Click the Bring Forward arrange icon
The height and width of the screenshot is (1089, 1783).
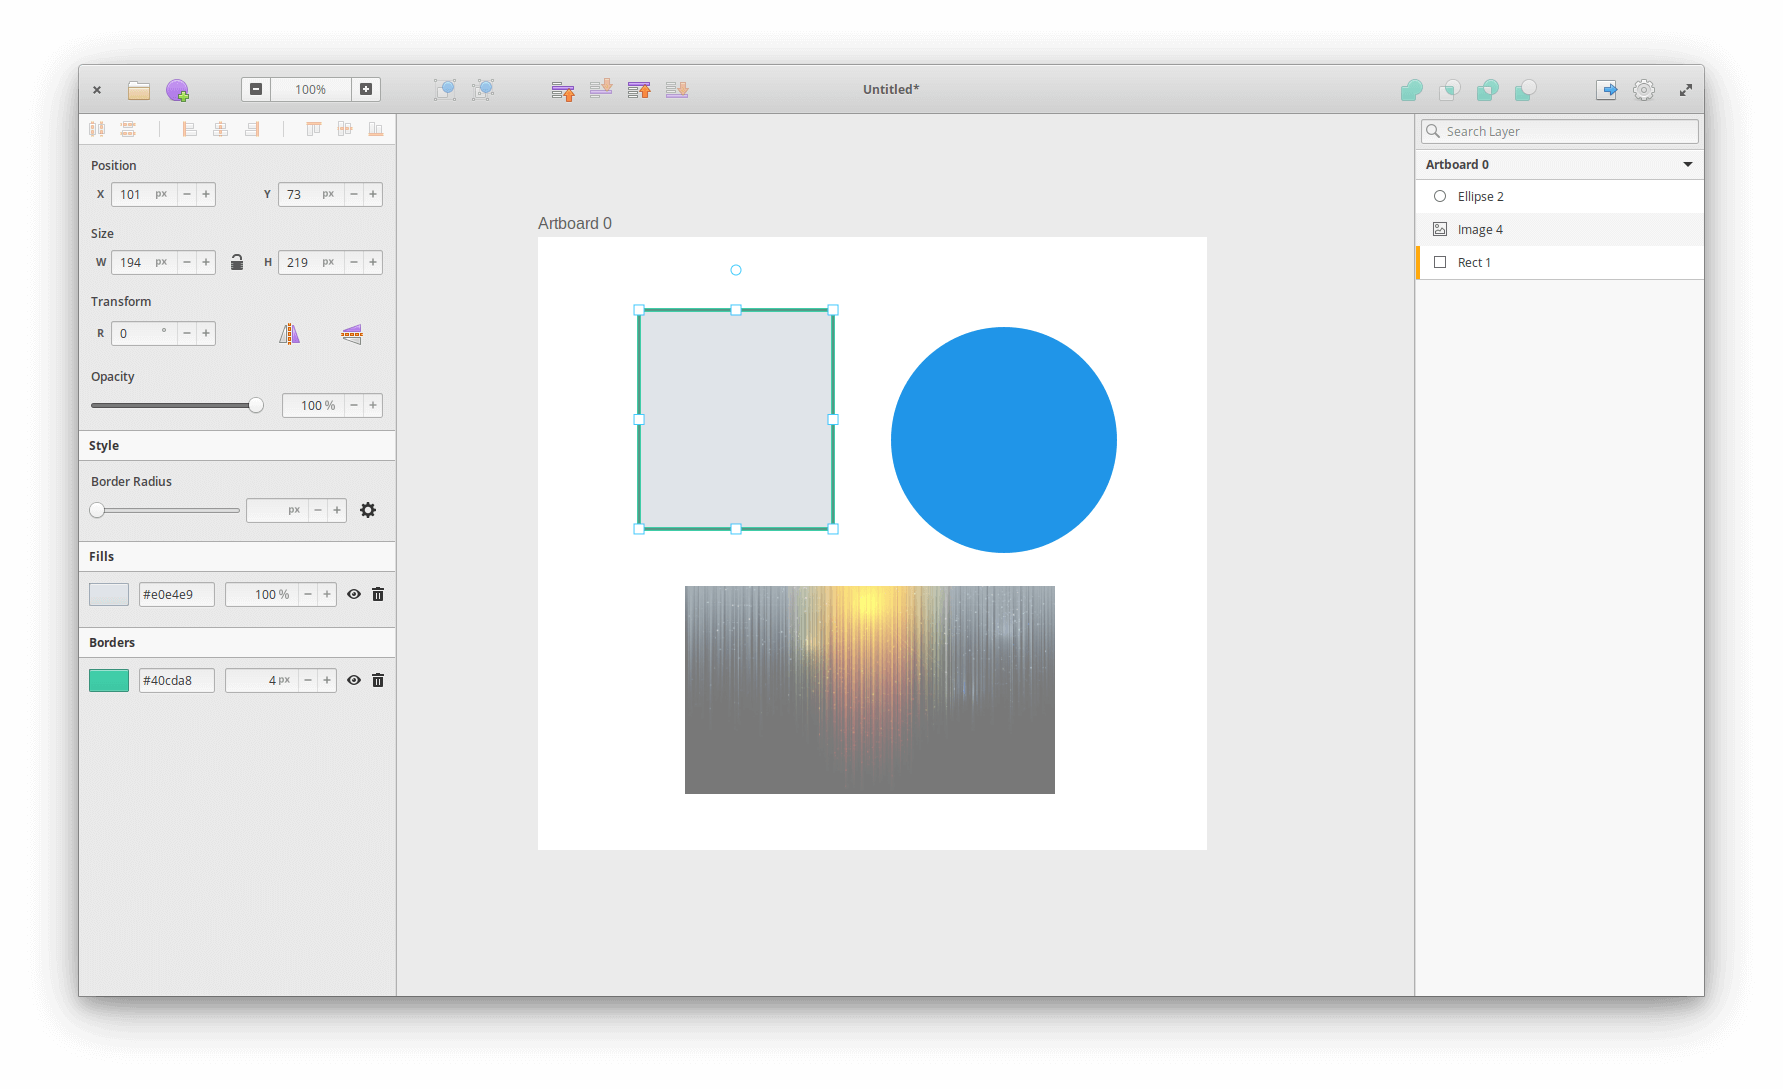click(563, 90)
